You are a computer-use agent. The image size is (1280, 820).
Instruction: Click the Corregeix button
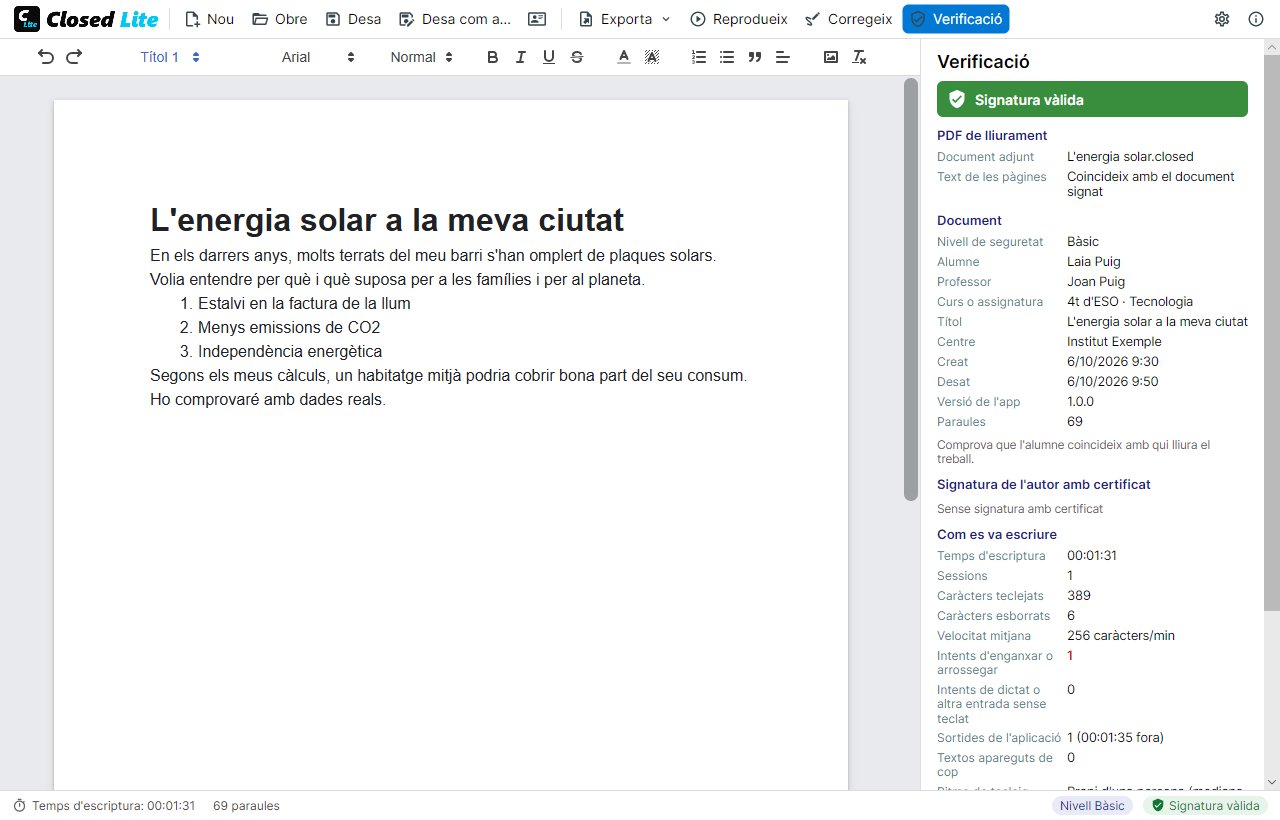pyautogui.click(x=848, y=19)
